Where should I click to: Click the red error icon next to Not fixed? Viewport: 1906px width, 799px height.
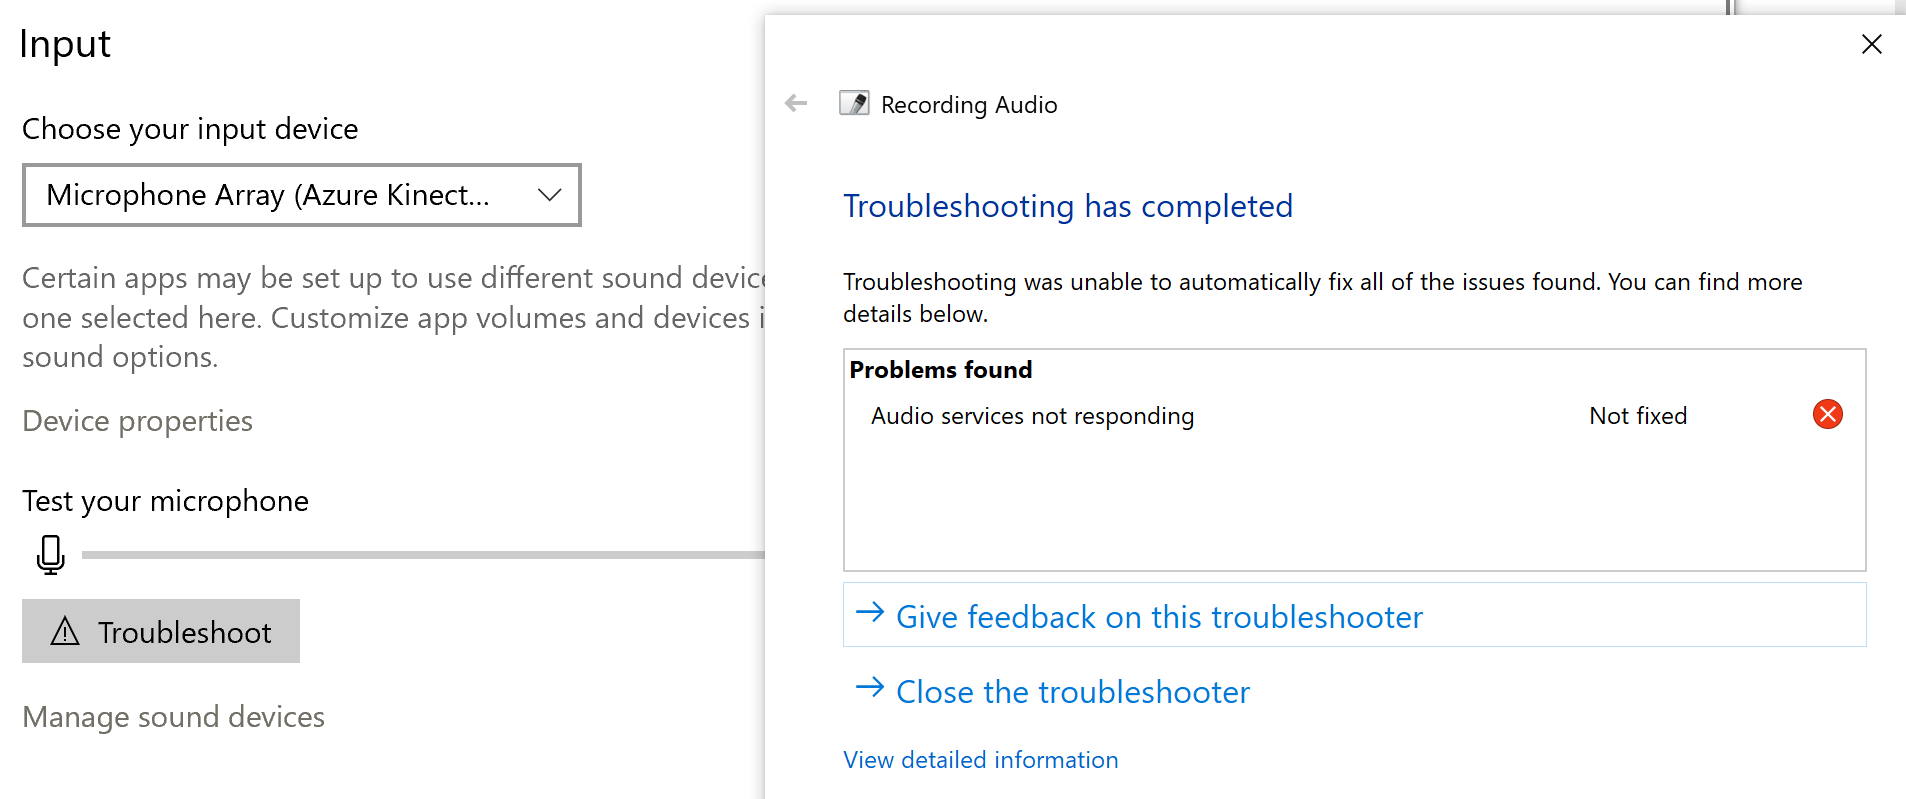pyautogui.click(x=1827, y=414)
